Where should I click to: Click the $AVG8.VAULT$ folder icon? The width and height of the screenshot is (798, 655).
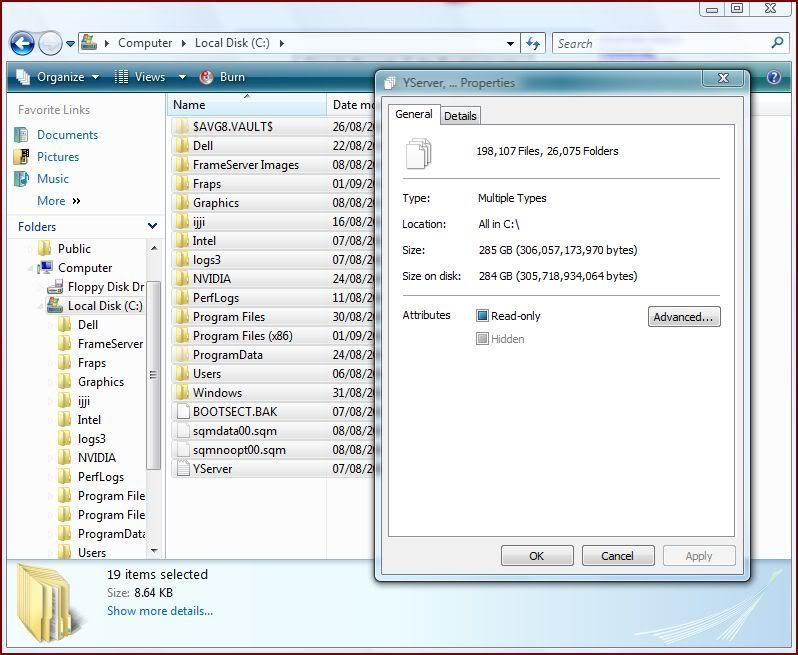point(182,127)
